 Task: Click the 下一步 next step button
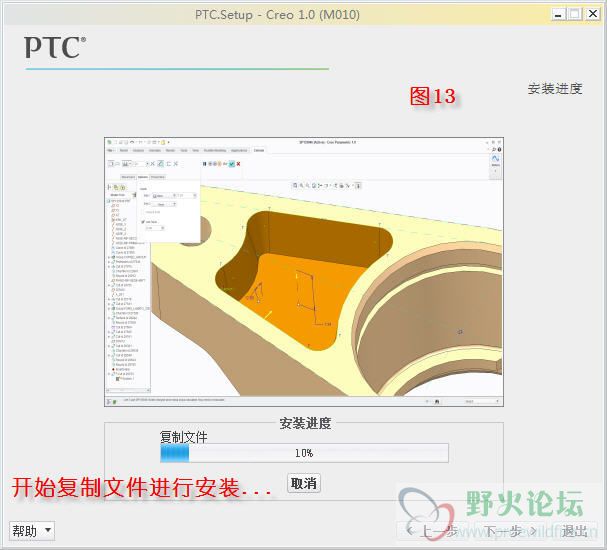[x=511, y=531]
